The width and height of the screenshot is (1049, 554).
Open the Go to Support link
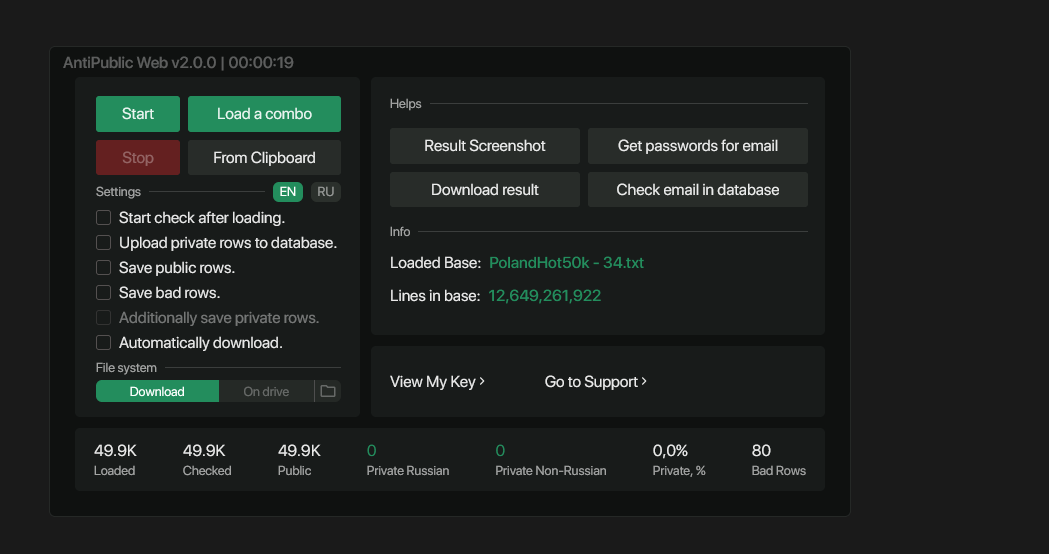click(595, 381)
